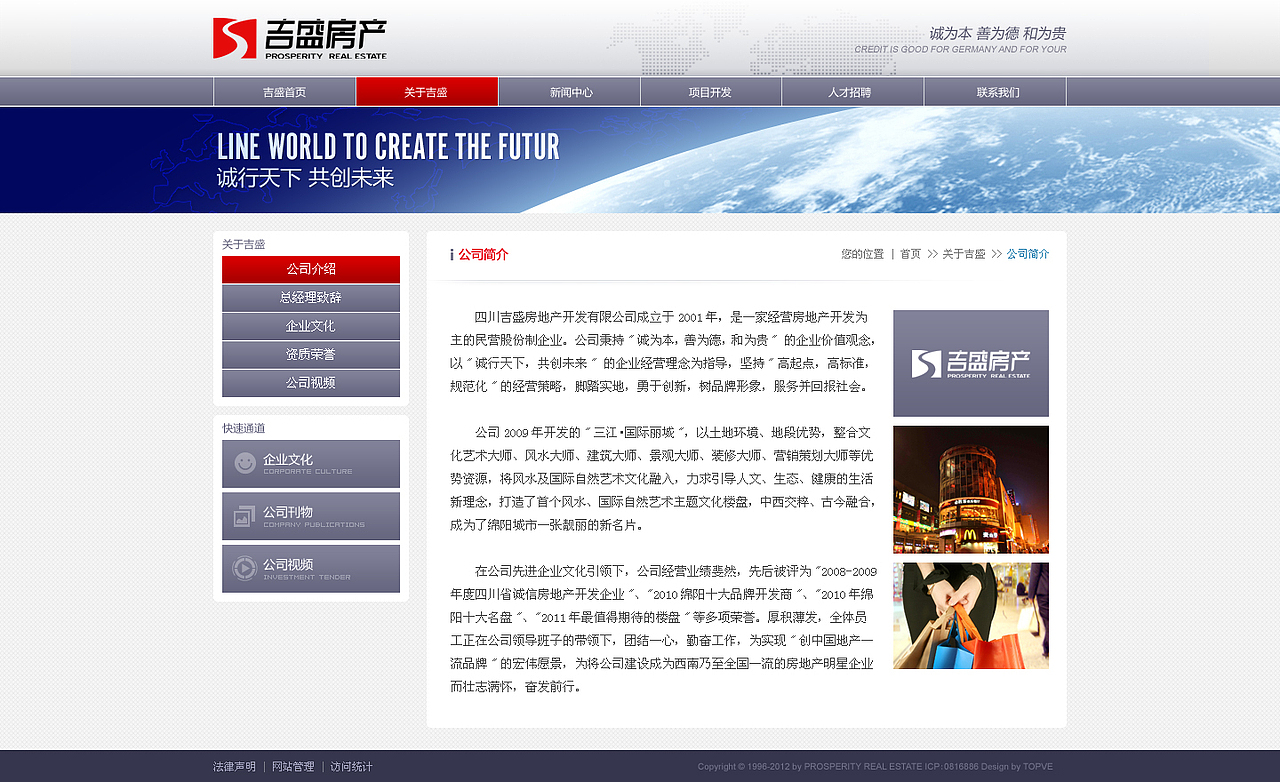Viewport: 1280px width, 782px height.
Task: Click the play icon on the 公司视频 quick link
Action: 245,568
